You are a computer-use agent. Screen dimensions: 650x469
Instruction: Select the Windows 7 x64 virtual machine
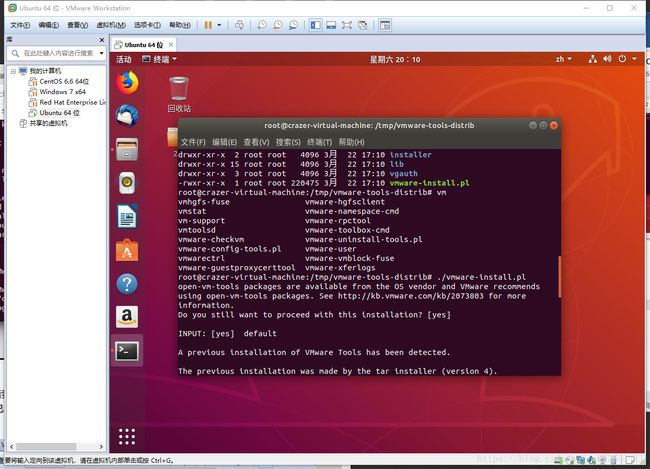62,92
